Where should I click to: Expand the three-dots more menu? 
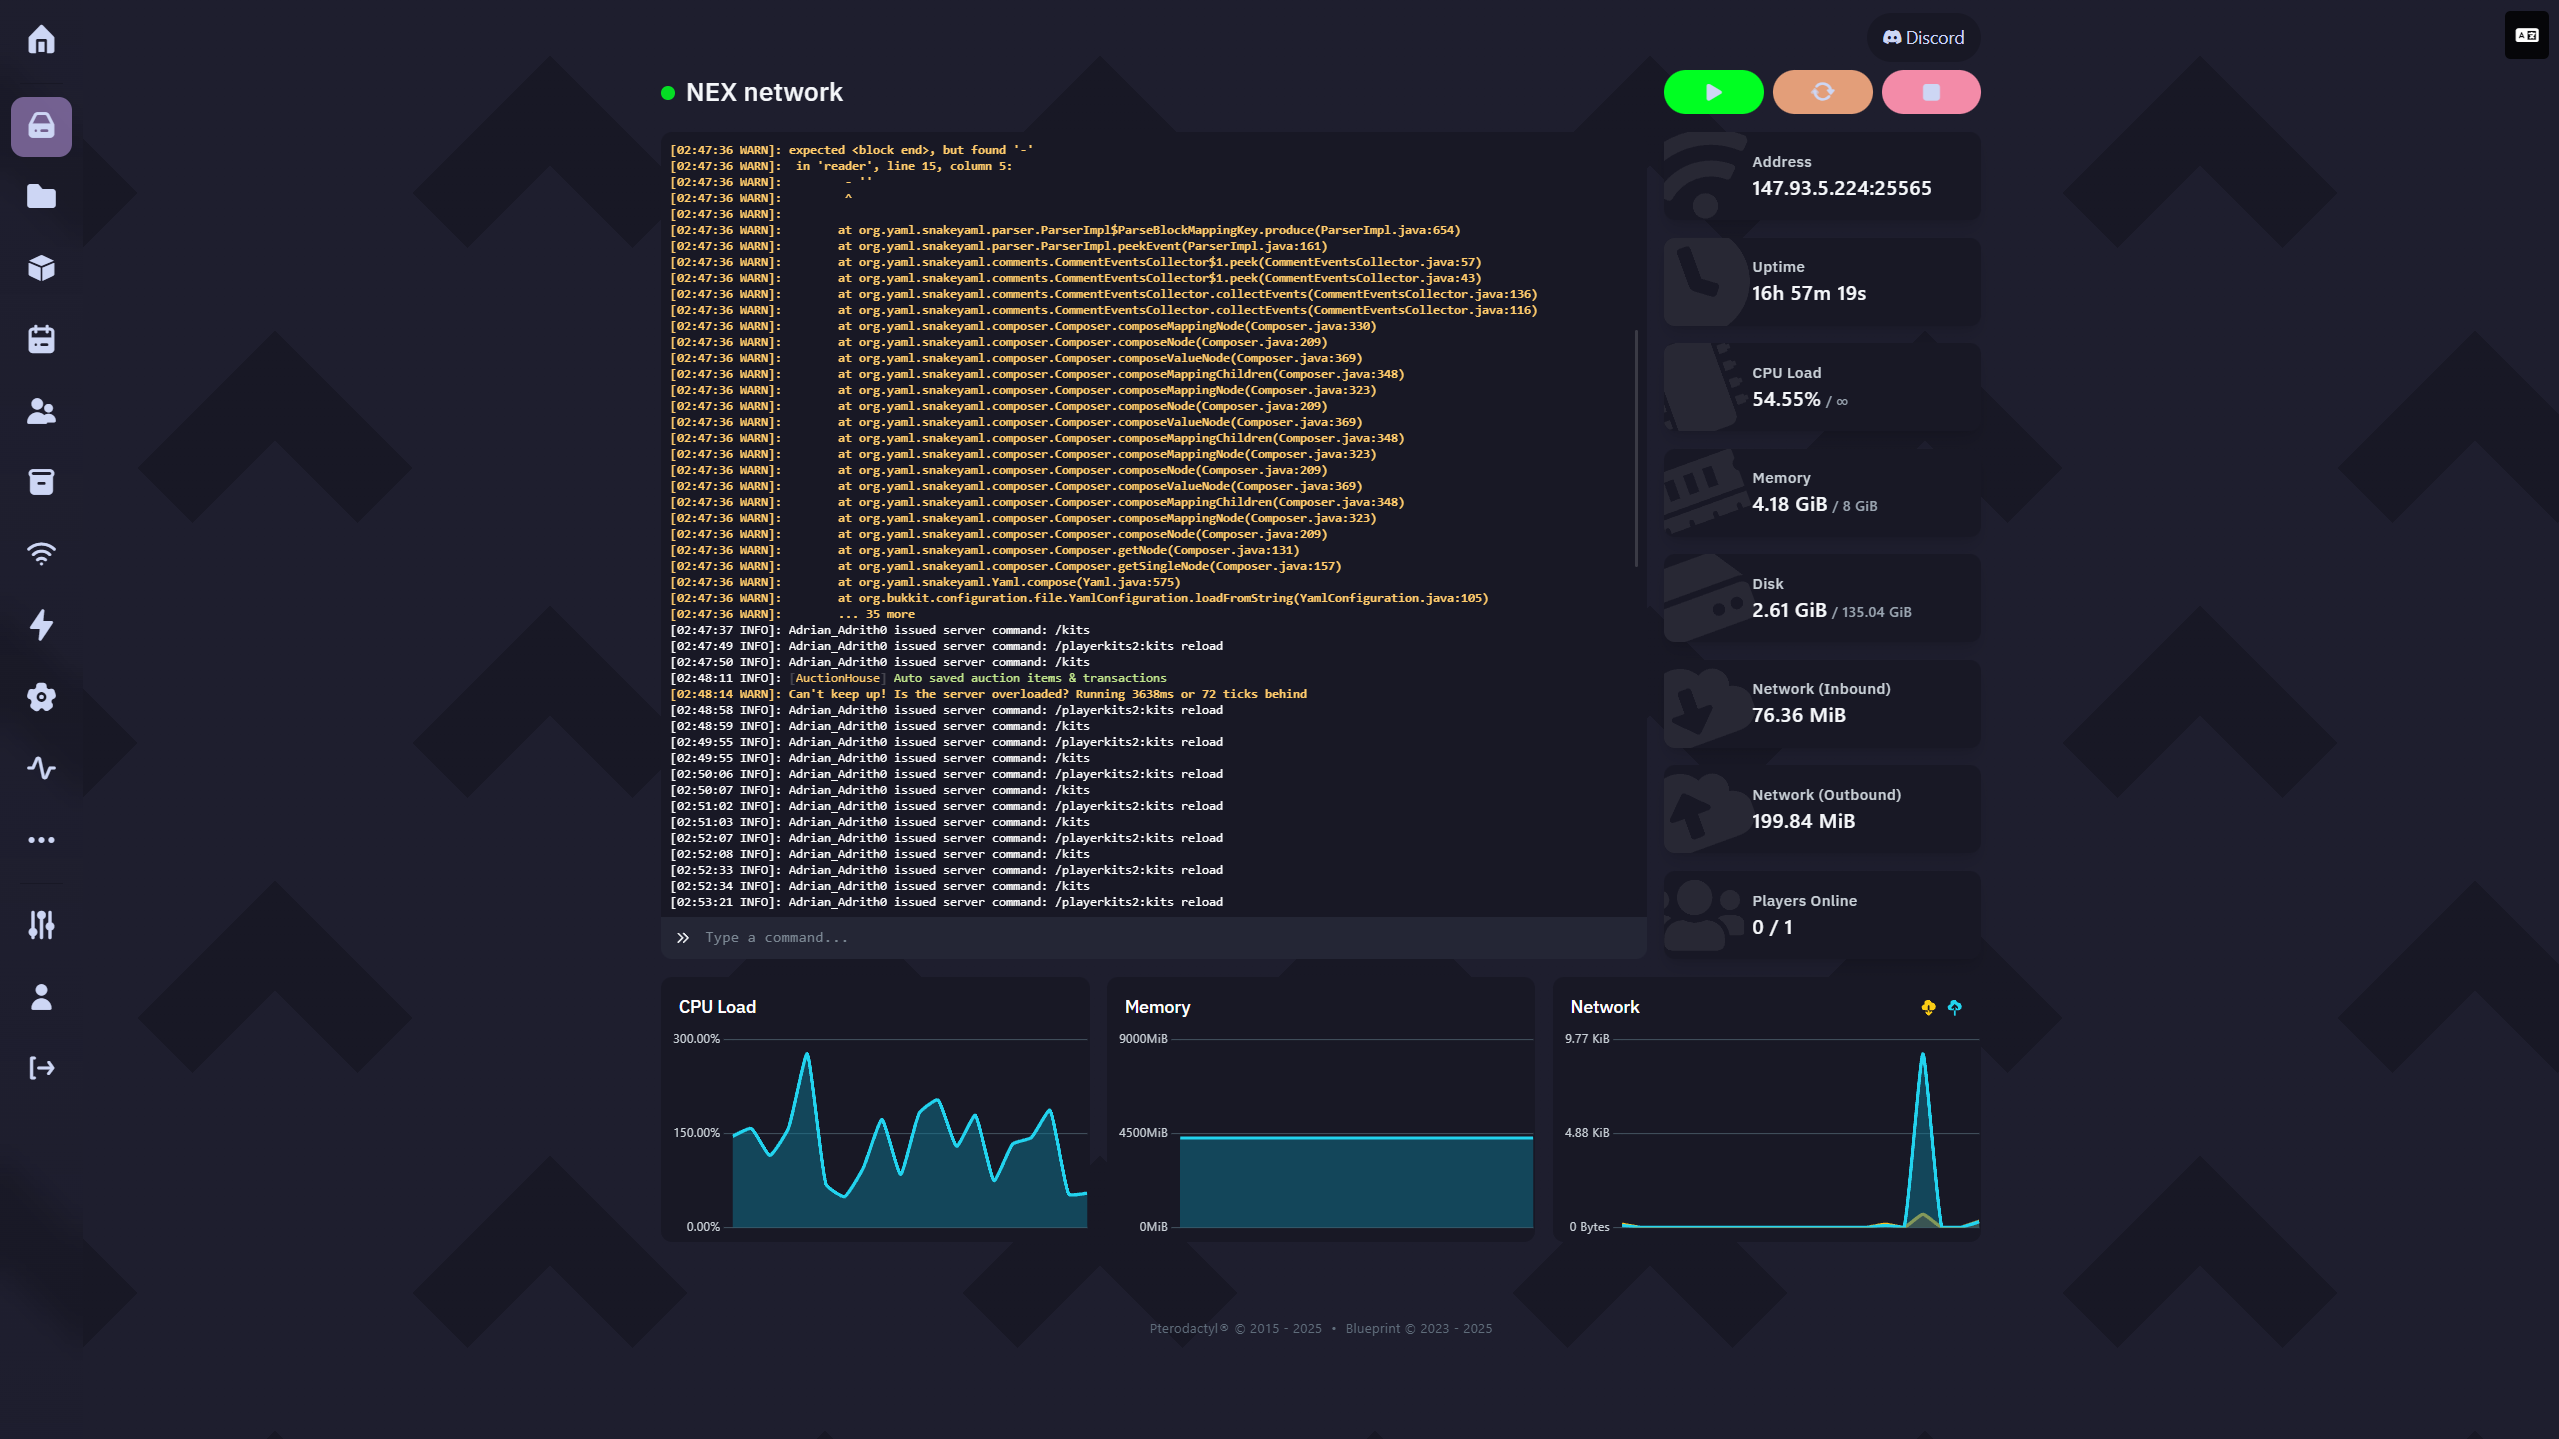coord(41,840)
